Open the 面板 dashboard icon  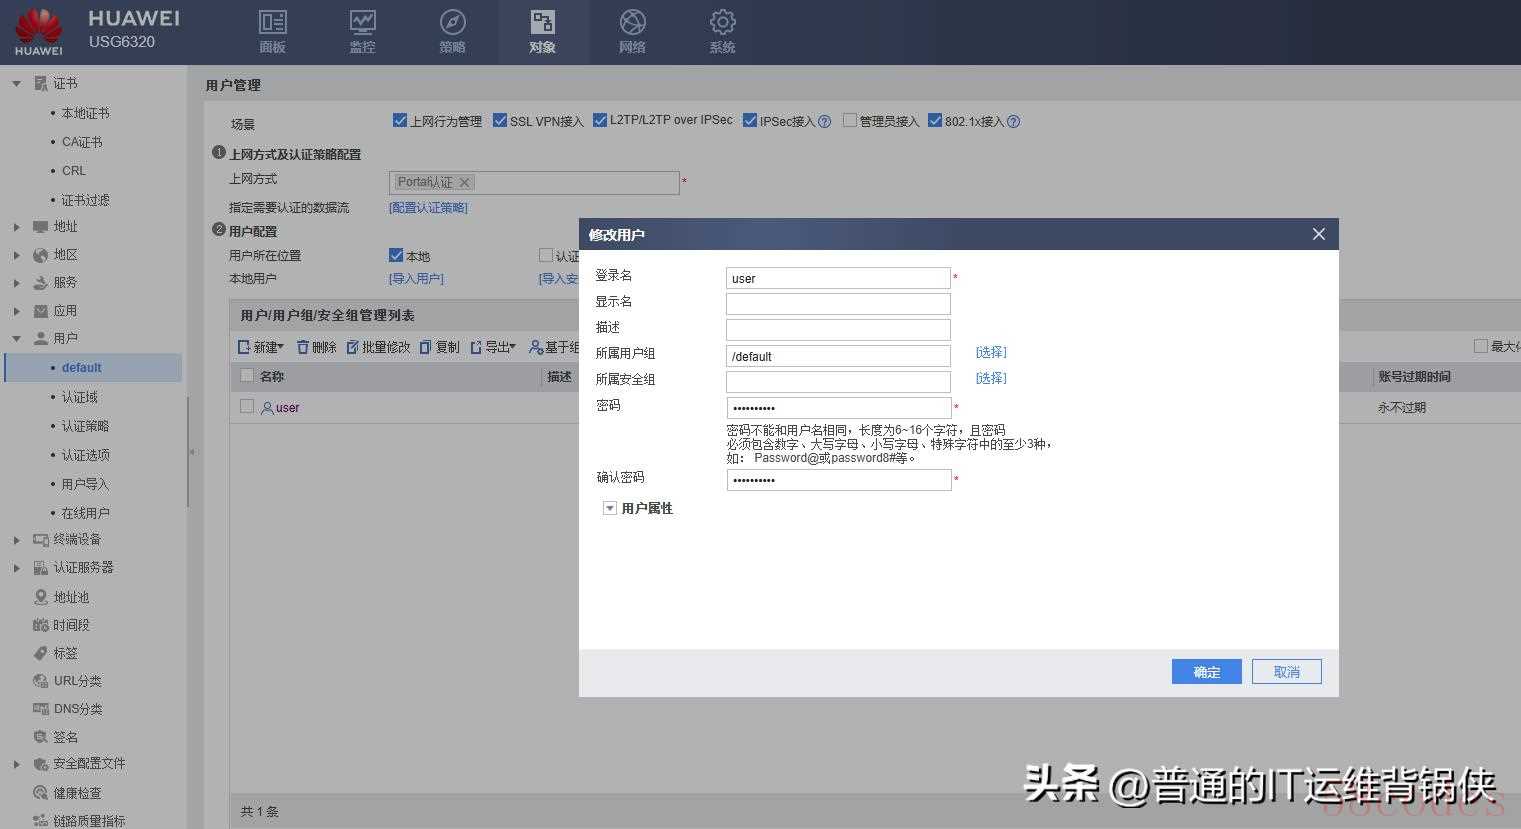272,23
